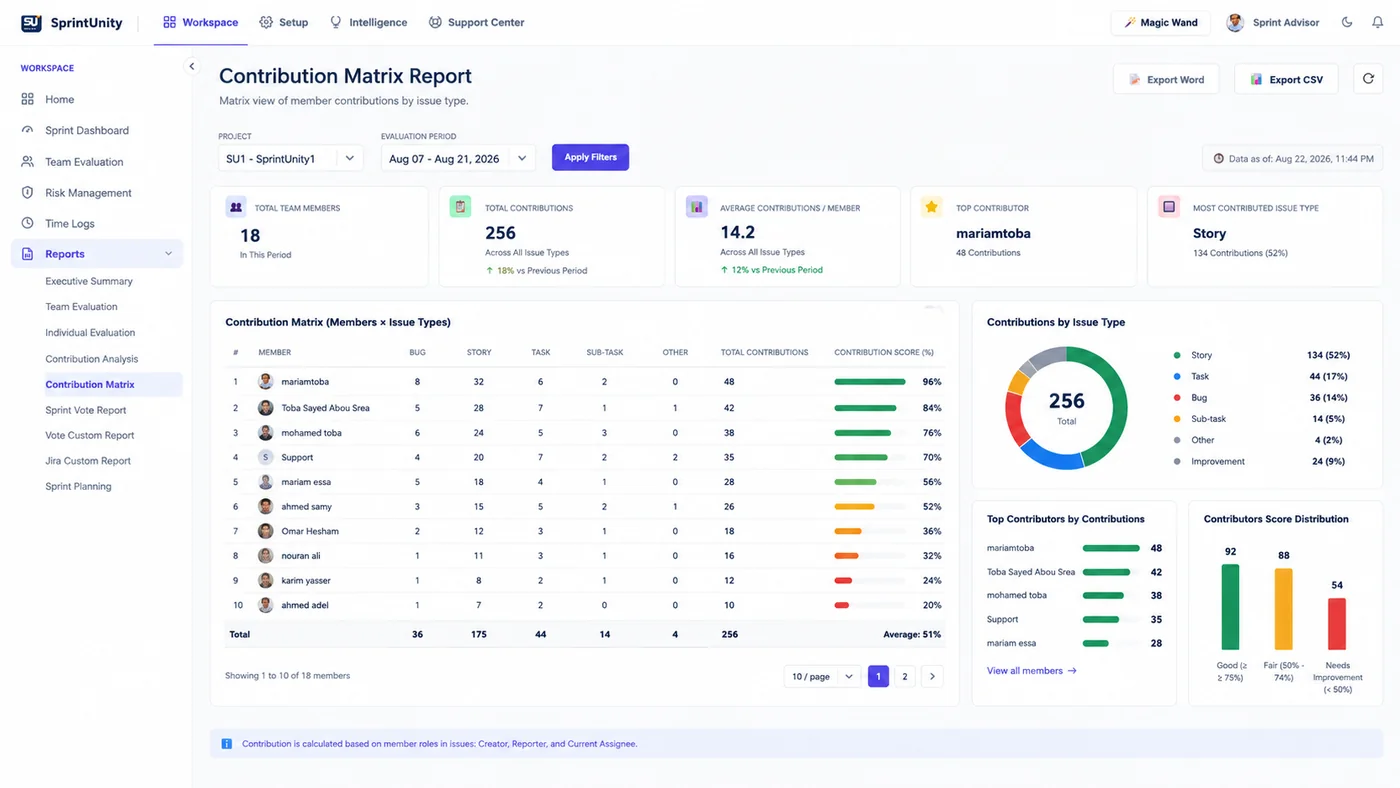
Task: Open the Magic Wand button
Action: [x=1161, y=22]
